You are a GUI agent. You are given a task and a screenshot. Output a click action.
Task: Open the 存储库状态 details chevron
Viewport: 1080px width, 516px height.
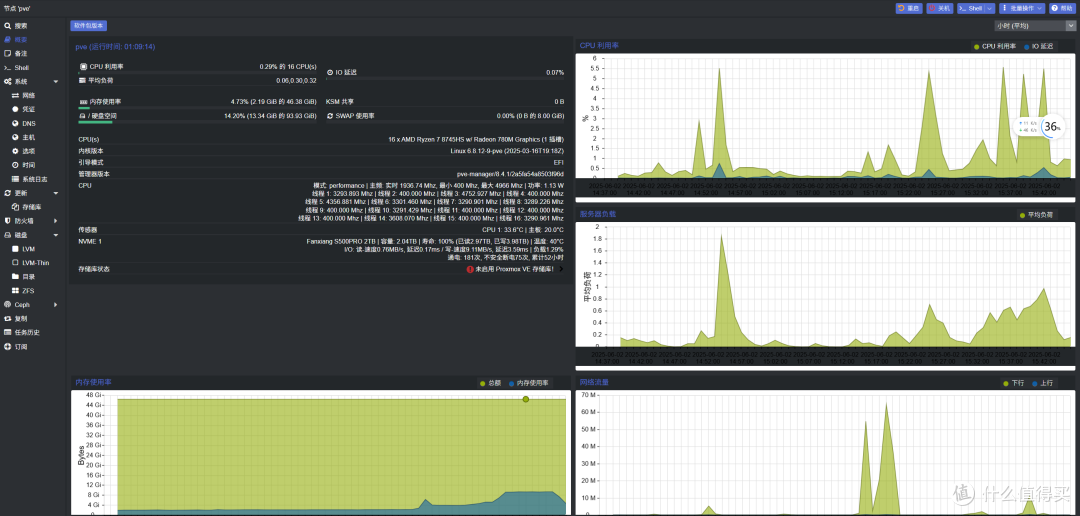pyautogui.click(x=561, y=269)
